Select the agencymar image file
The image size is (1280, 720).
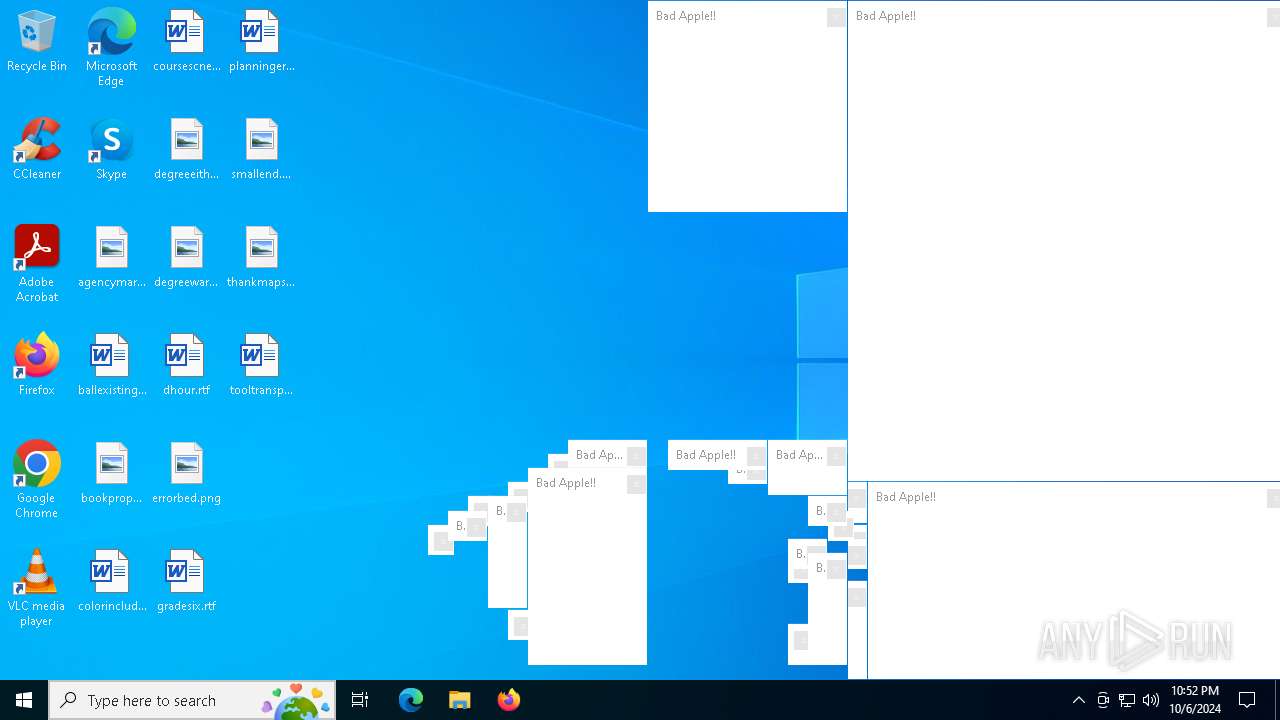[x=111, y=258]
